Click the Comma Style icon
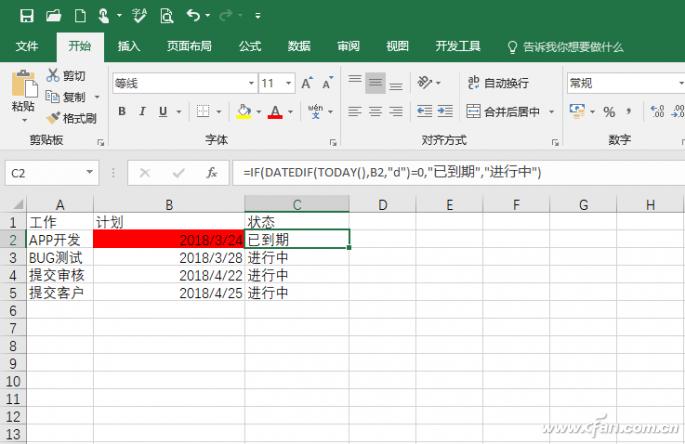 (629, 111)
